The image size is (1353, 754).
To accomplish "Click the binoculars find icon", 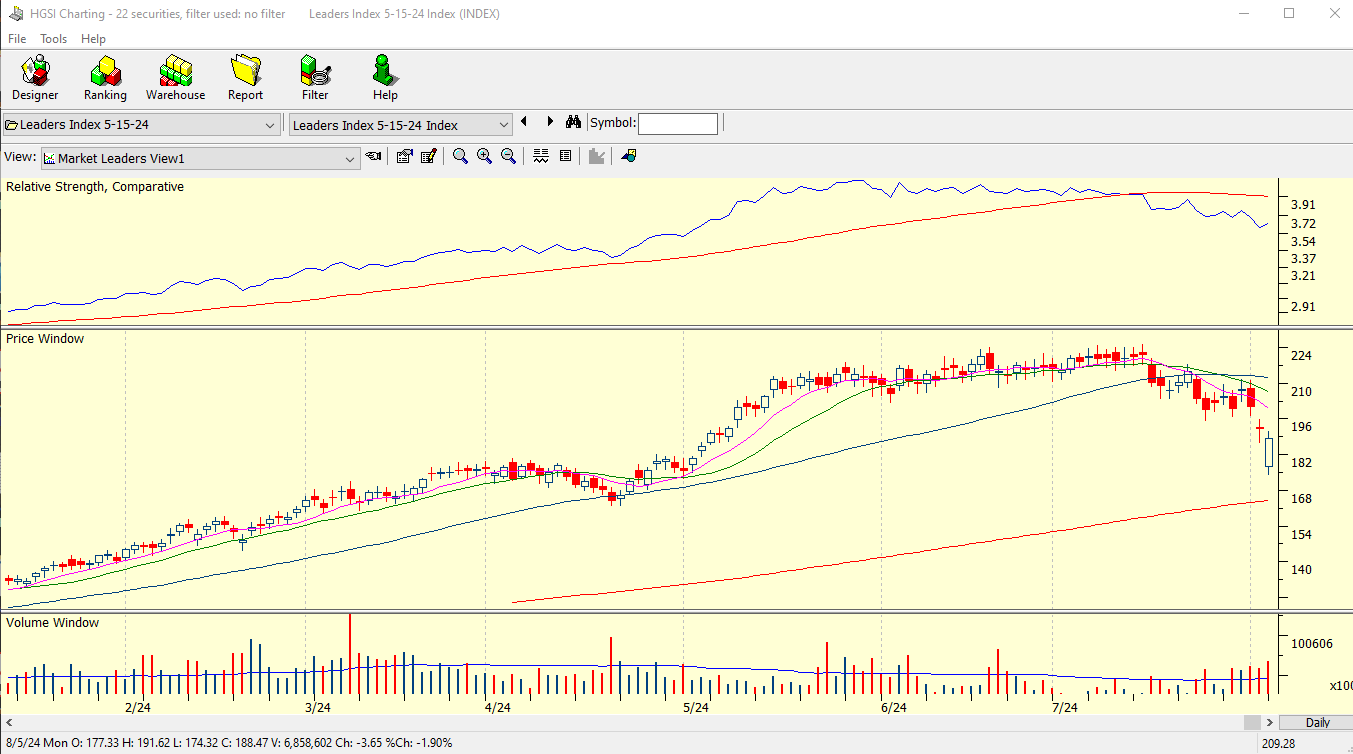I will click(x=573, y=122).
